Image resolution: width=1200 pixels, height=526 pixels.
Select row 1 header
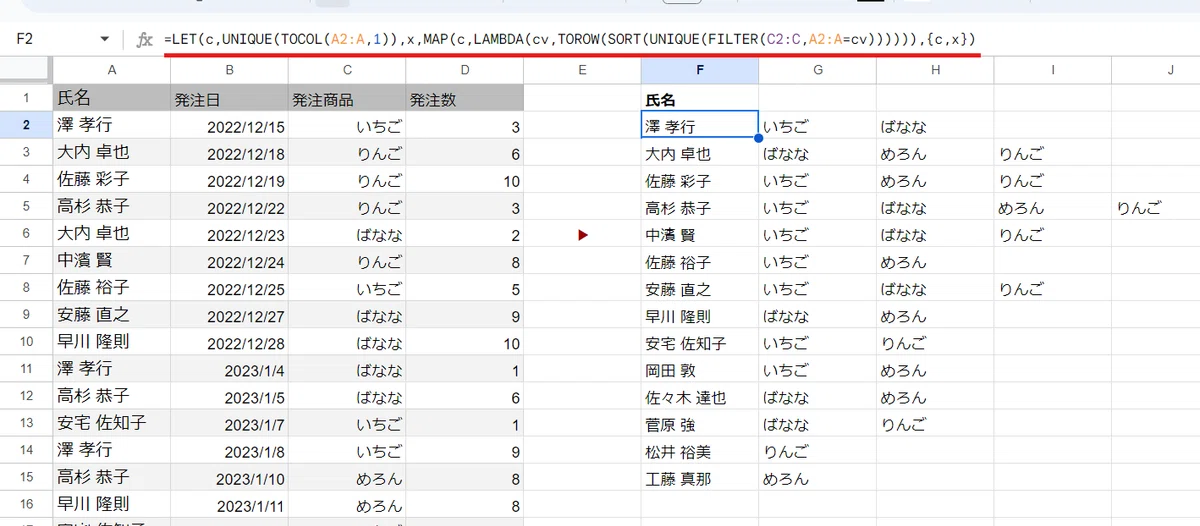[x=26, y=98]
